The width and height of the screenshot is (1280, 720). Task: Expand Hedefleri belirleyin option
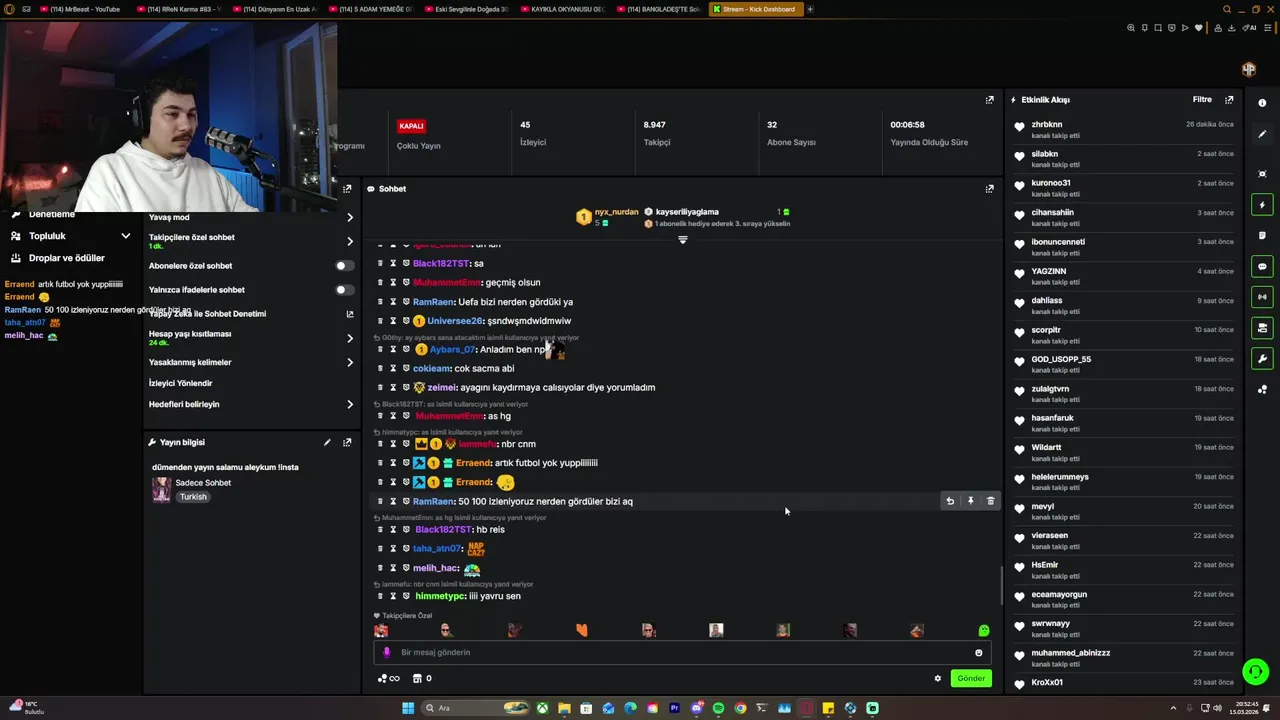coord(350,404)
